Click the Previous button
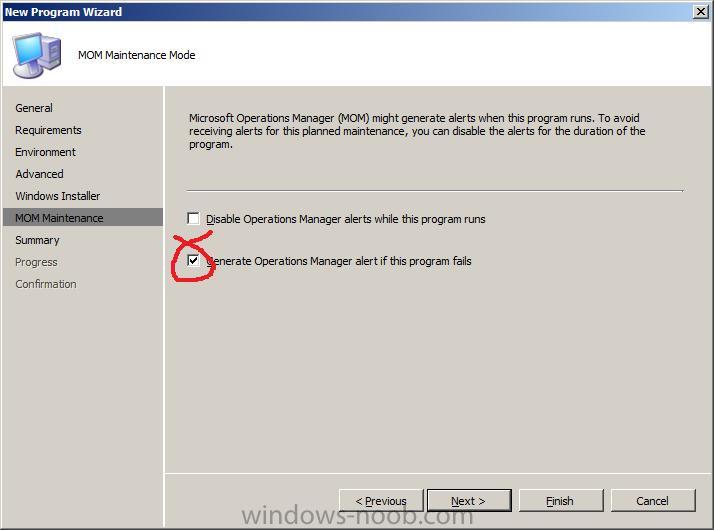Viewport: 714px width, 530px height. click(381, 501)
